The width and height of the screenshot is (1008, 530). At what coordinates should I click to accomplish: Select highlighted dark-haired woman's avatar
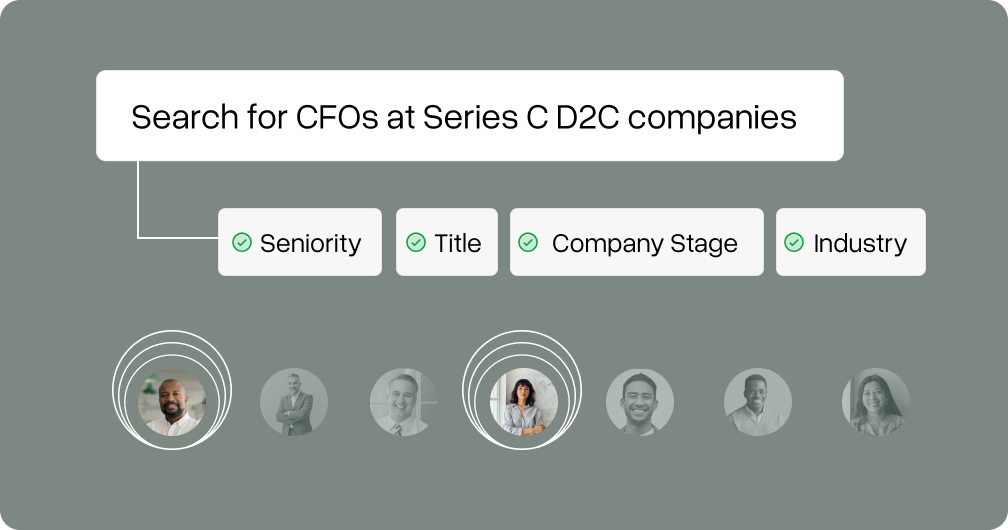523,402
